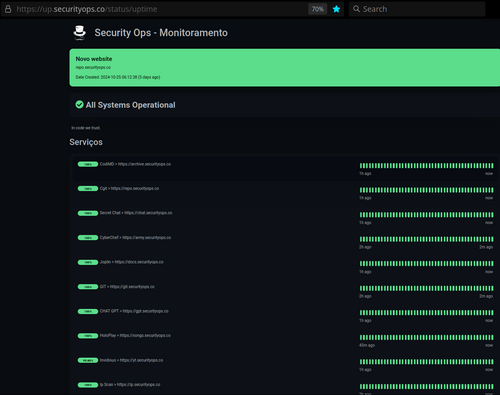Click the lock icon in the address bar
The width and height of the screenshot is (500, 395).
point(8,9)
